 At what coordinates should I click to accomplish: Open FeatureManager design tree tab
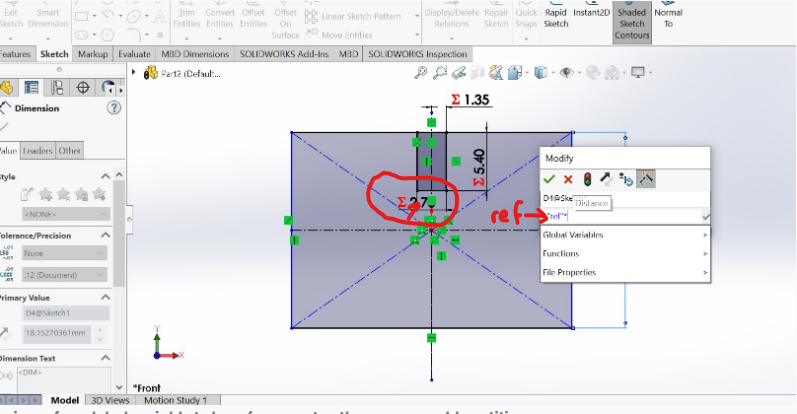coord(7,87)
